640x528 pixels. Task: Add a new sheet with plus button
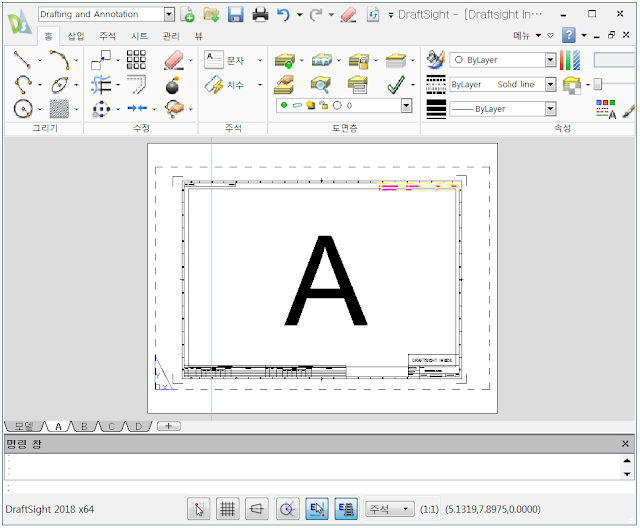coord(169,426)
